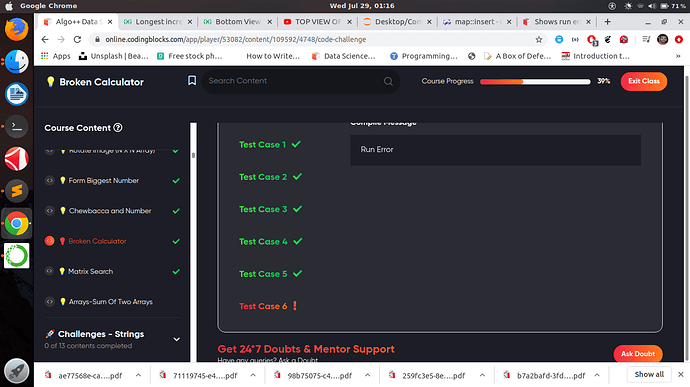Toggle eye icon for Matrix Search
Viewport: 690px width, 387px height.
(x=50, y=271)
